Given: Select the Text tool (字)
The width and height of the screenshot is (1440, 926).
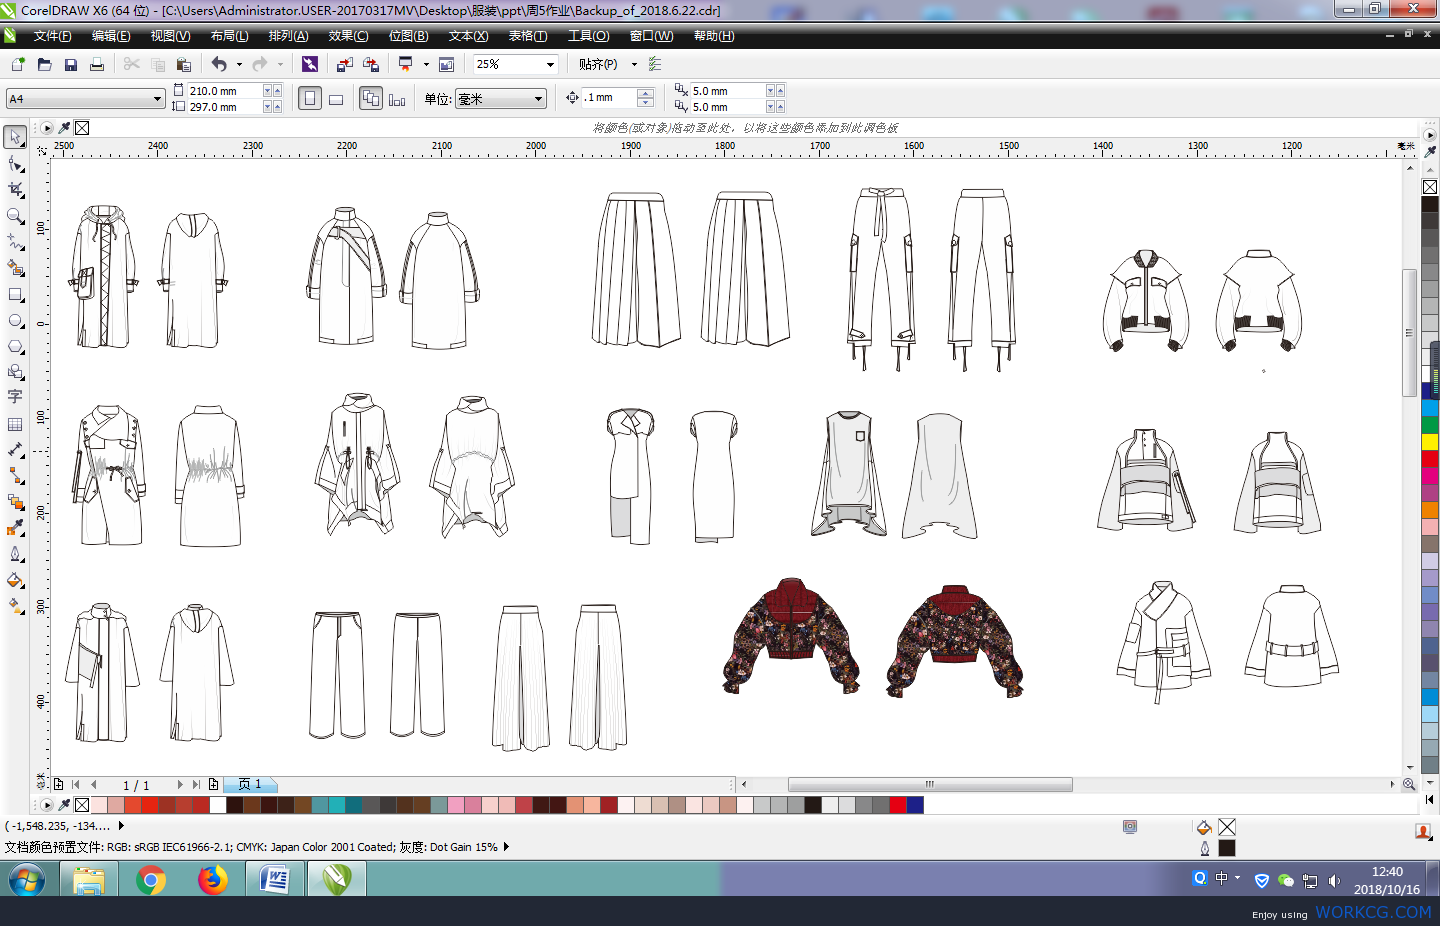Looking at the screenshot, I should click(16, 398).
